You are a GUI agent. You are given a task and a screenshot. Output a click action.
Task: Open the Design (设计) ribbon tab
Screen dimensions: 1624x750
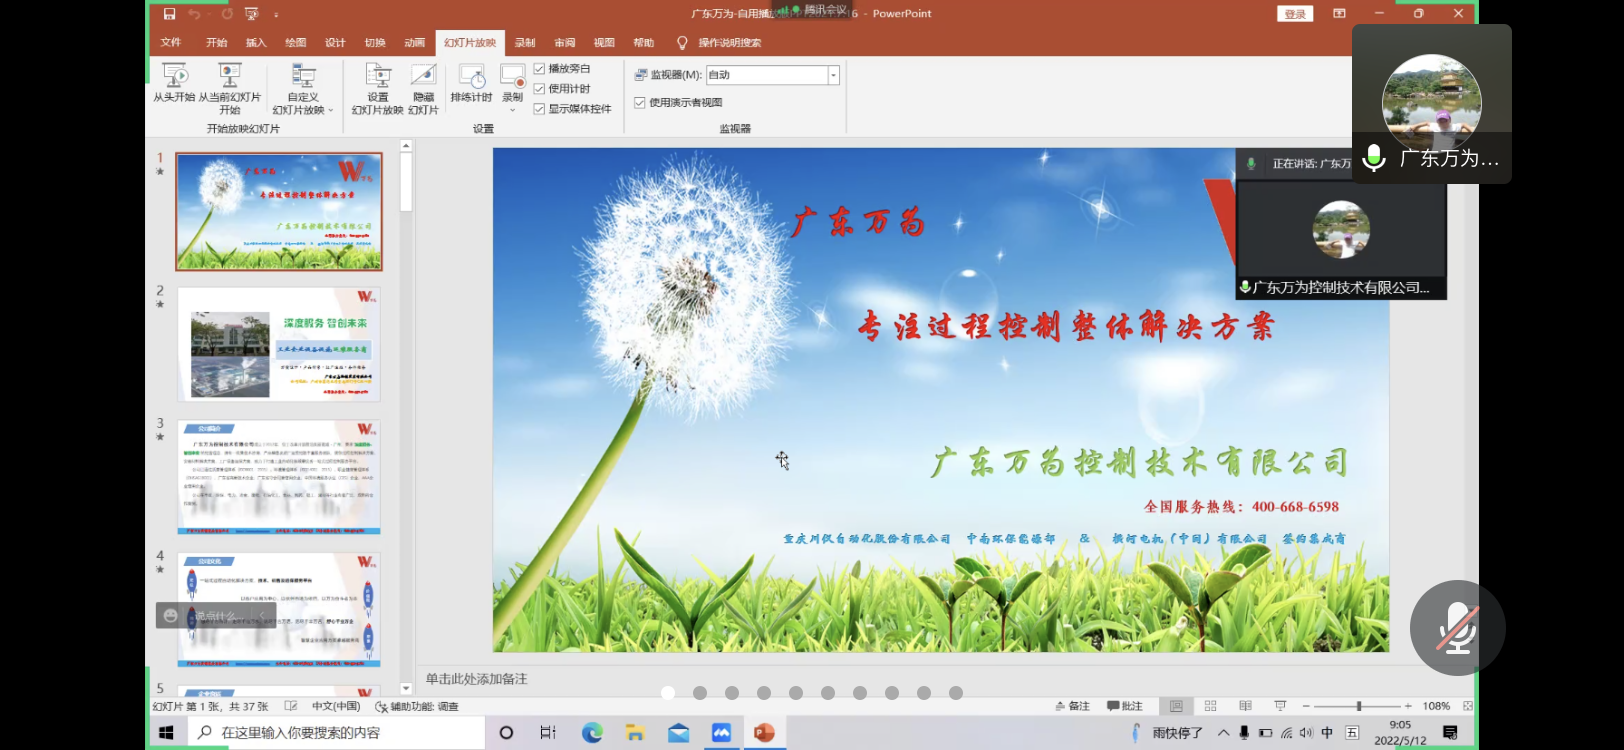(x=335, y=43)
